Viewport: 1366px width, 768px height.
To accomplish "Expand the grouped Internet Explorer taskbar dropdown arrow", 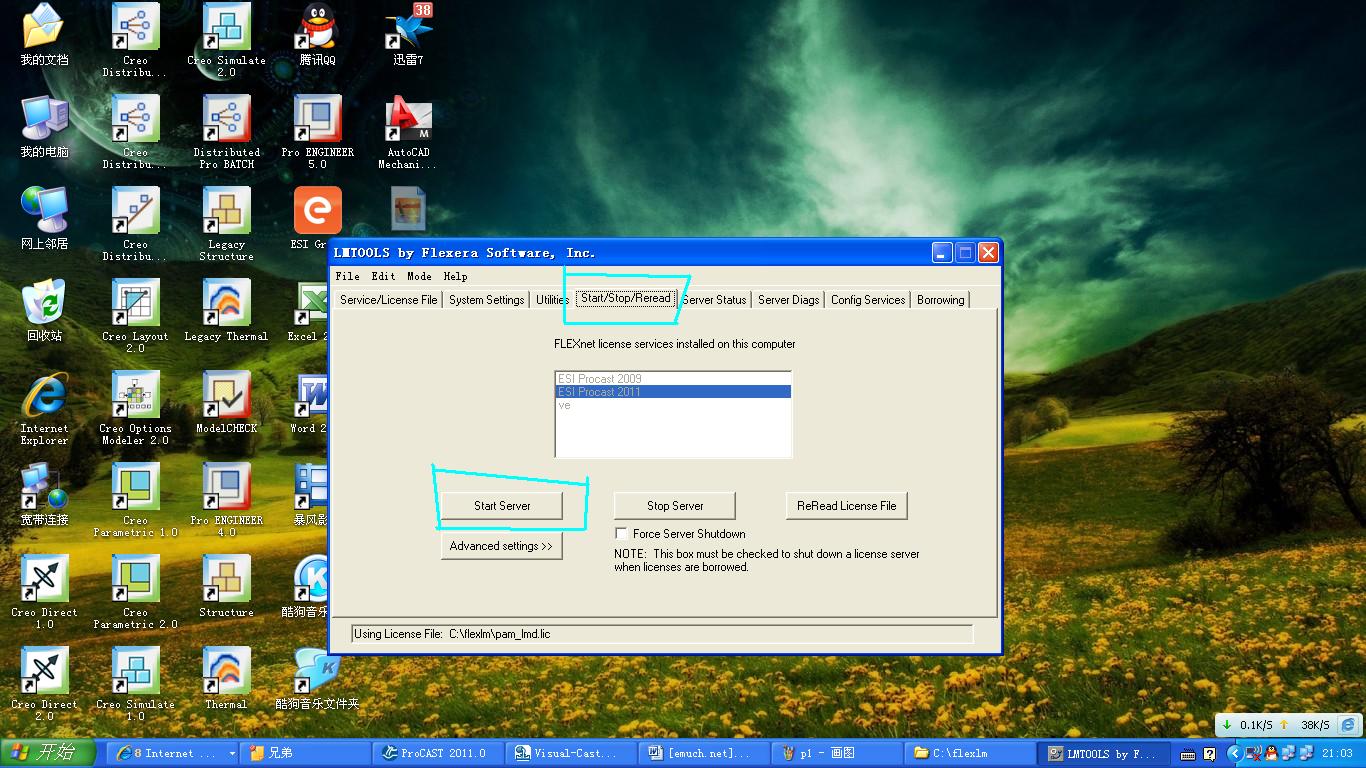I will click(232, 753).
